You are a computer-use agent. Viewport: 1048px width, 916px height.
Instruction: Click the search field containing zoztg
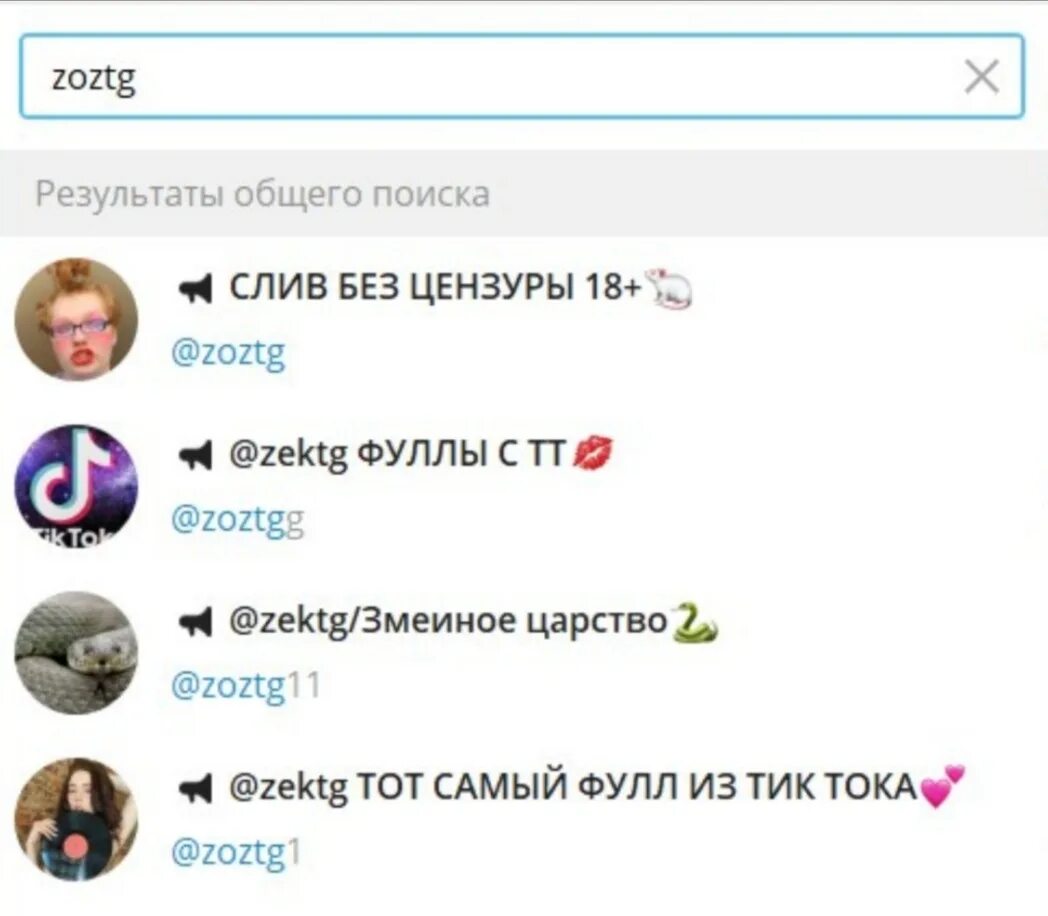coord(522,77)
